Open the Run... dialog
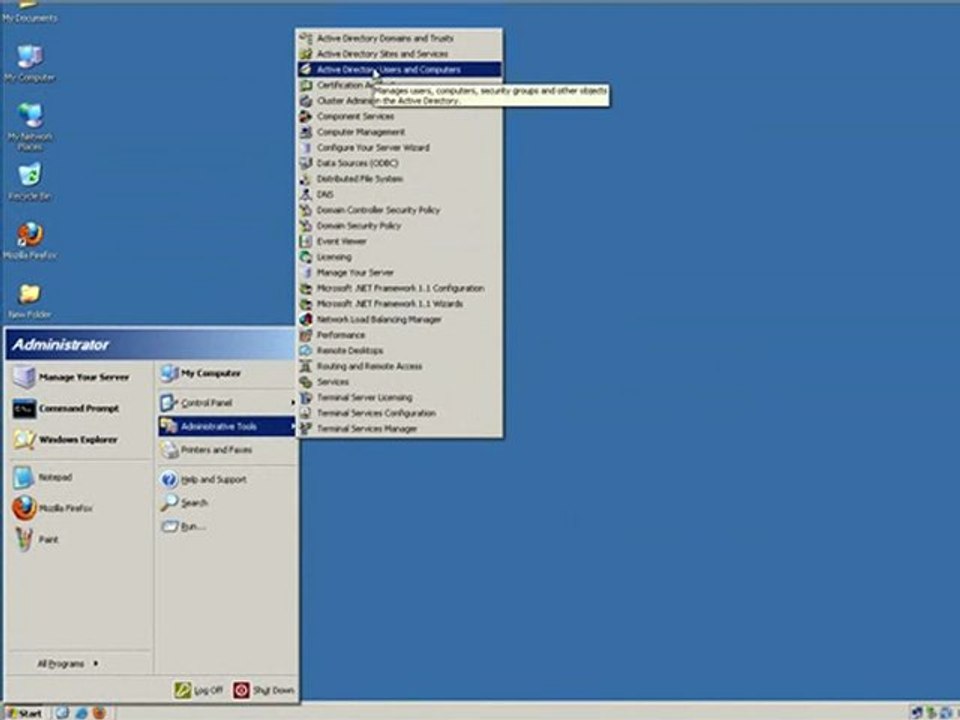The height and width of the screenshot is (720, 960). coord(227,526)
